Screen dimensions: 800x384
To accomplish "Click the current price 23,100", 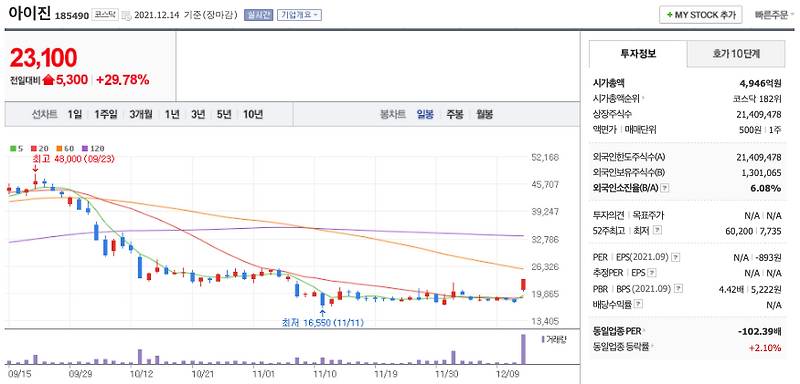I will (43, 58).
